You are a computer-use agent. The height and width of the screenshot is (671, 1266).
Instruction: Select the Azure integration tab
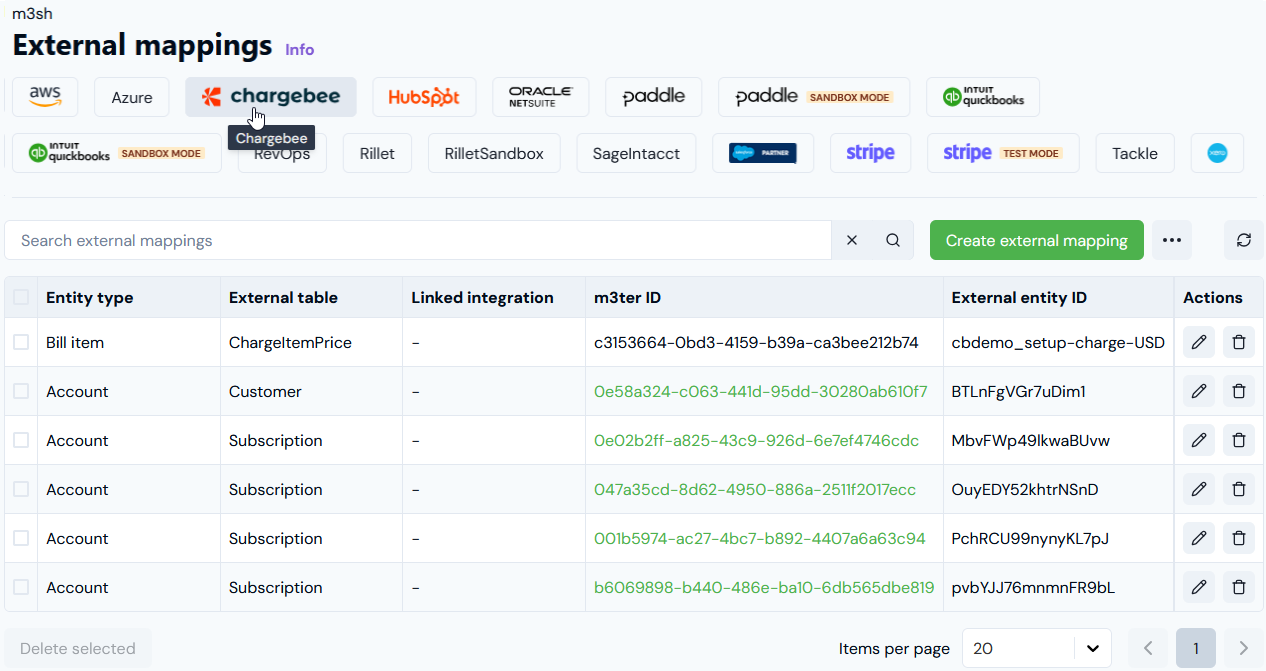(132, 97)
